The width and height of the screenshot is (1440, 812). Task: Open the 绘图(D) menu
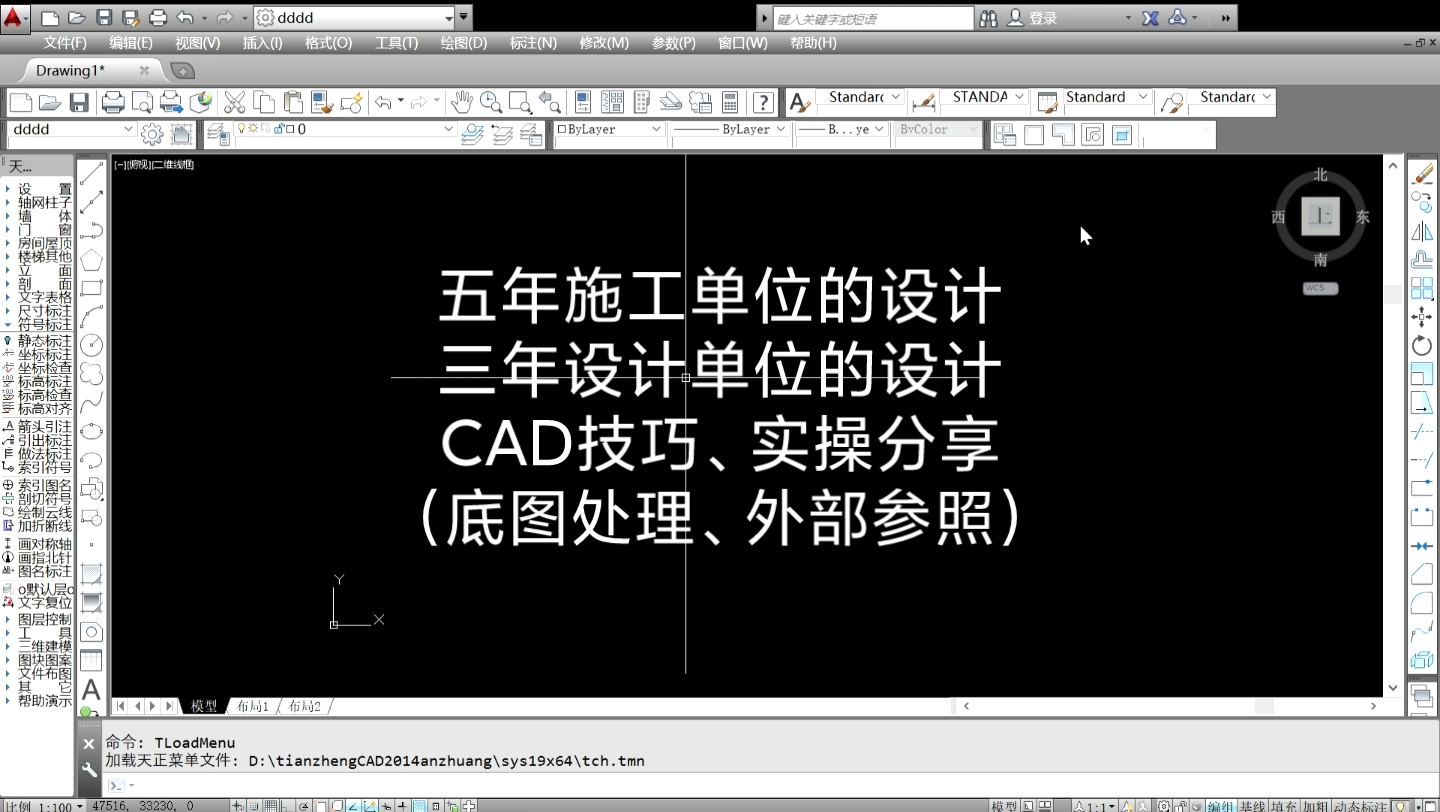click(x=464, y=43)
